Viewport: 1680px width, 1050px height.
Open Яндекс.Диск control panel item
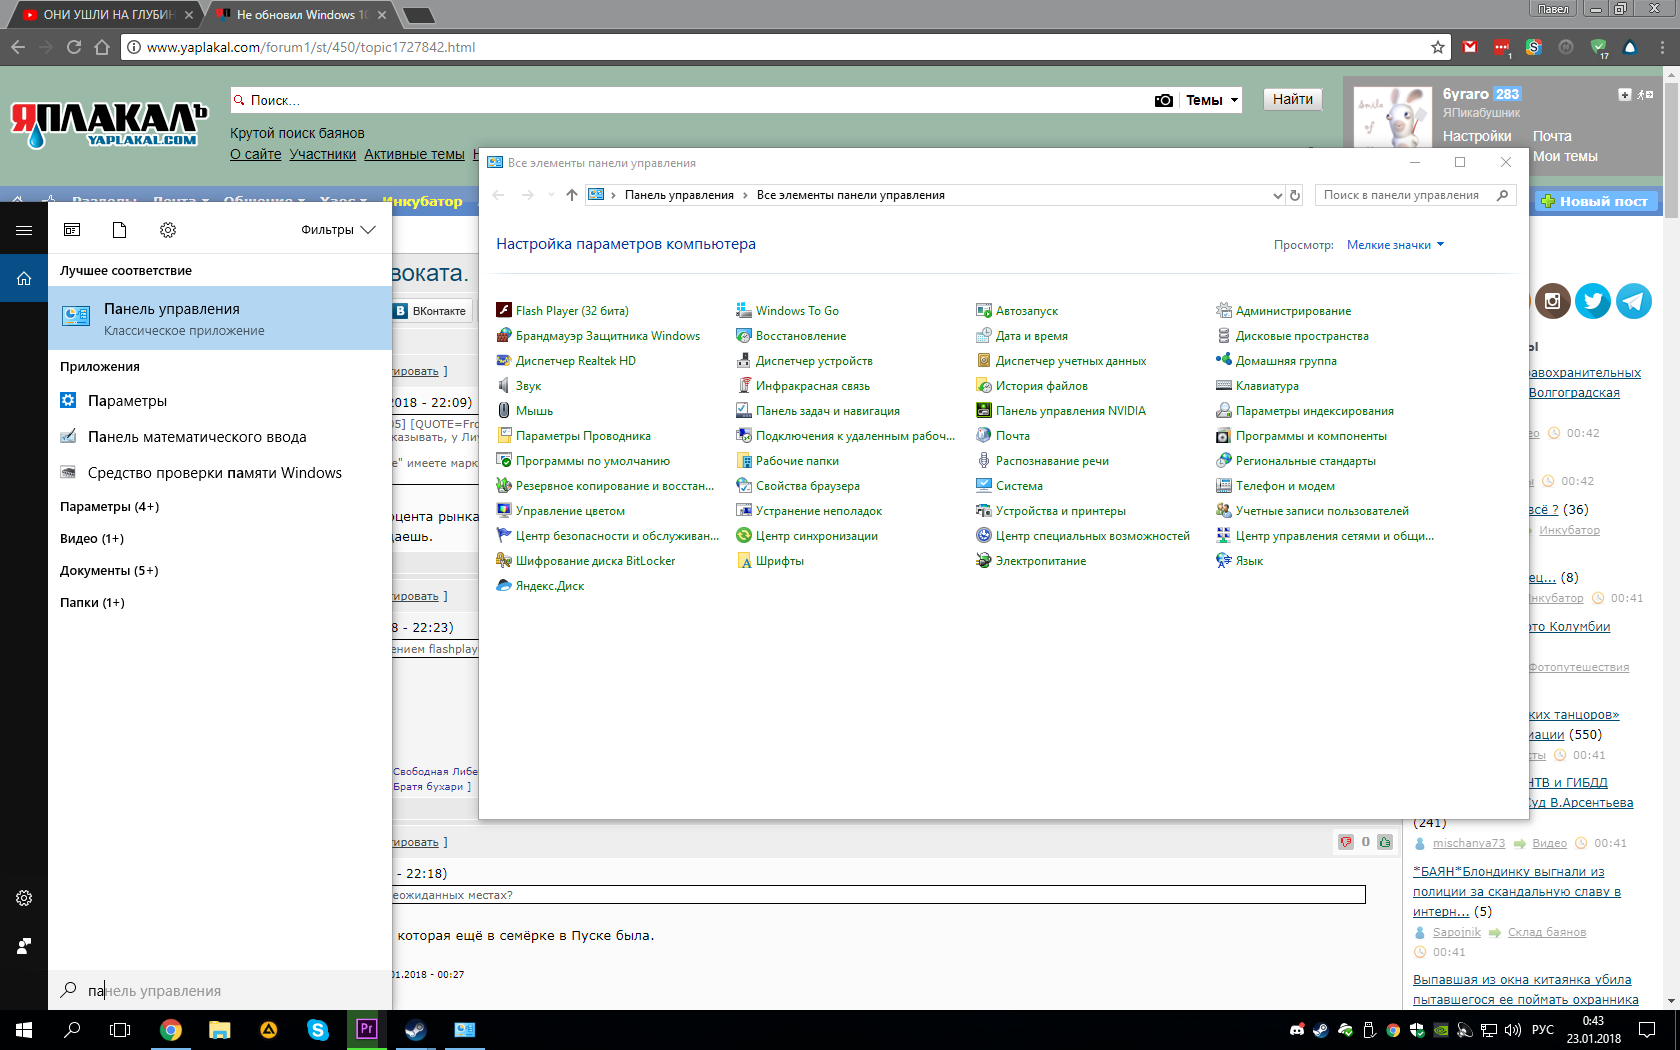pyautogui.click(x=540, y=586)
